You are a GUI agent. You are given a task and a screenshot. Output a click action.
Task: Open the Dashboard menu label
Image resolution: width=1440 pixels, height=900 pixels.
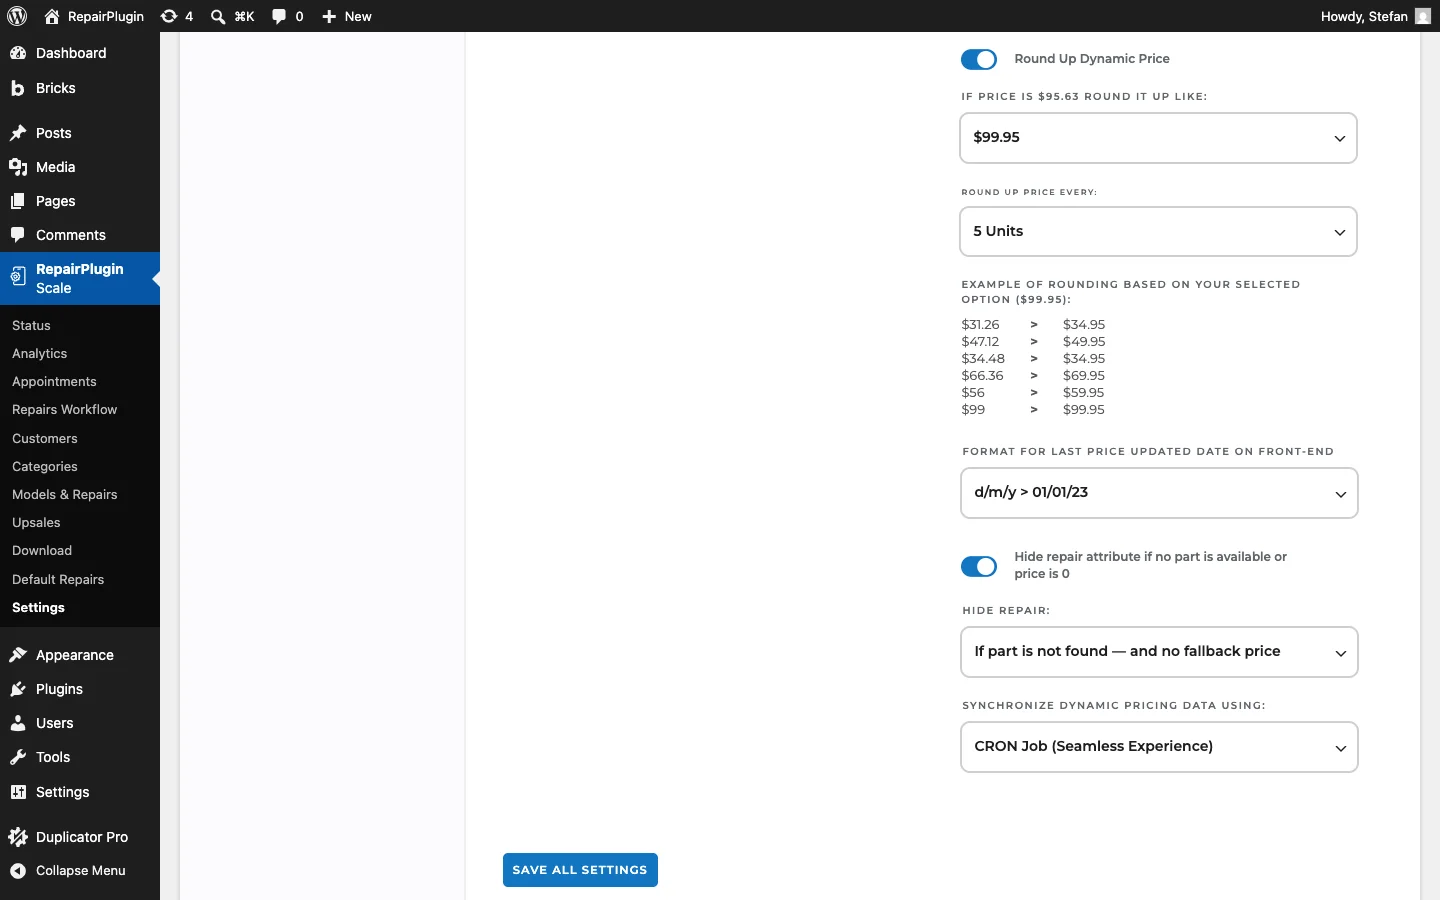pos(71,53)
